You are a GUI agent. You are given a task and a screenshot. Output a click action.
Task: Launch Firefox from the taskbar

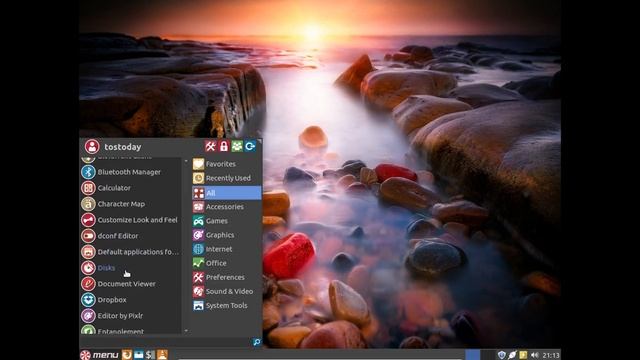point(127,354)
